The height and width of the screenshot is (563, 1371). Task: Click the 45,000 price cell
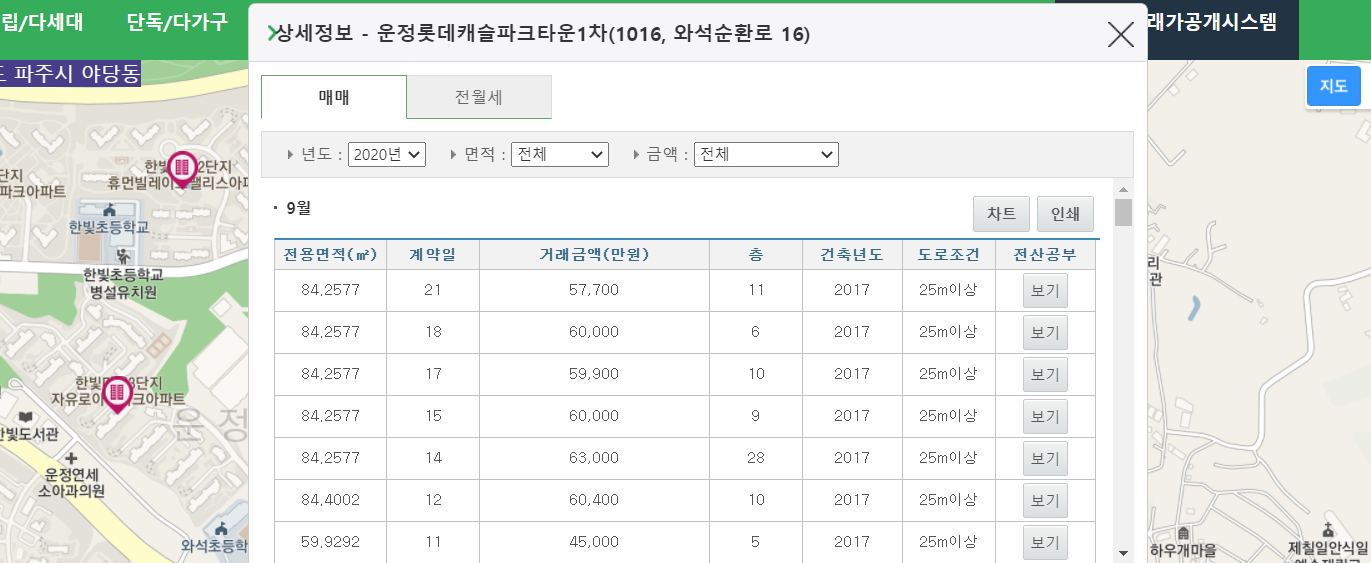[x=595, y=542]
